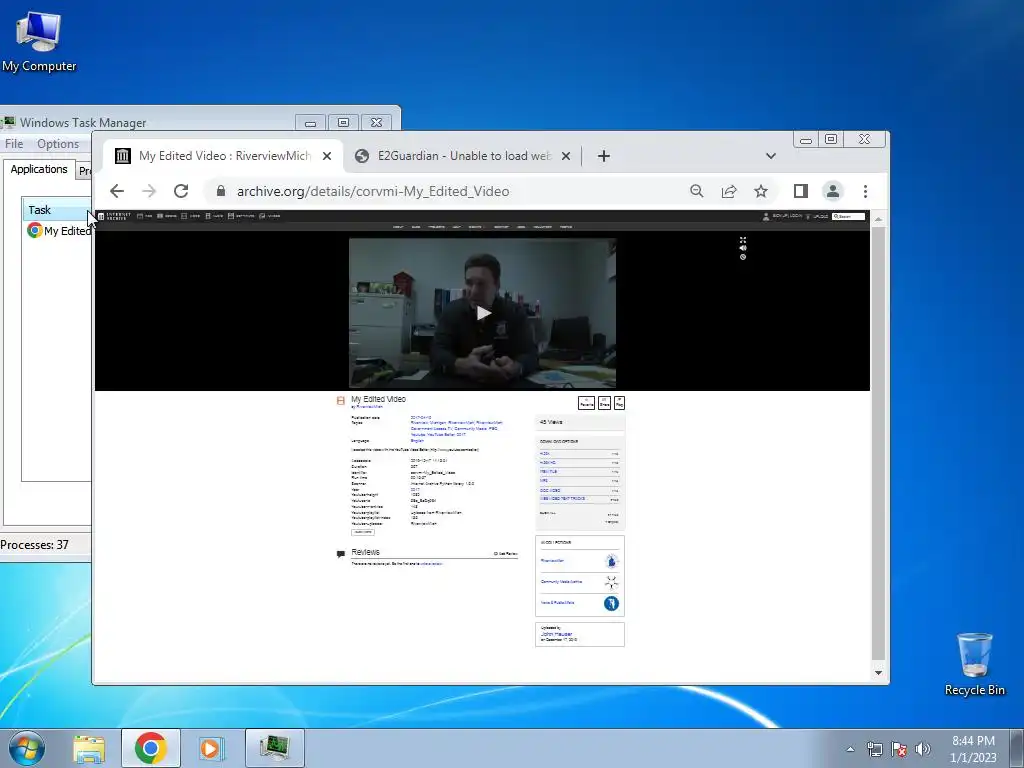Screen dimensions: 1024x768
Task: Share this page using the share icon
Action: tap(729, 191)
